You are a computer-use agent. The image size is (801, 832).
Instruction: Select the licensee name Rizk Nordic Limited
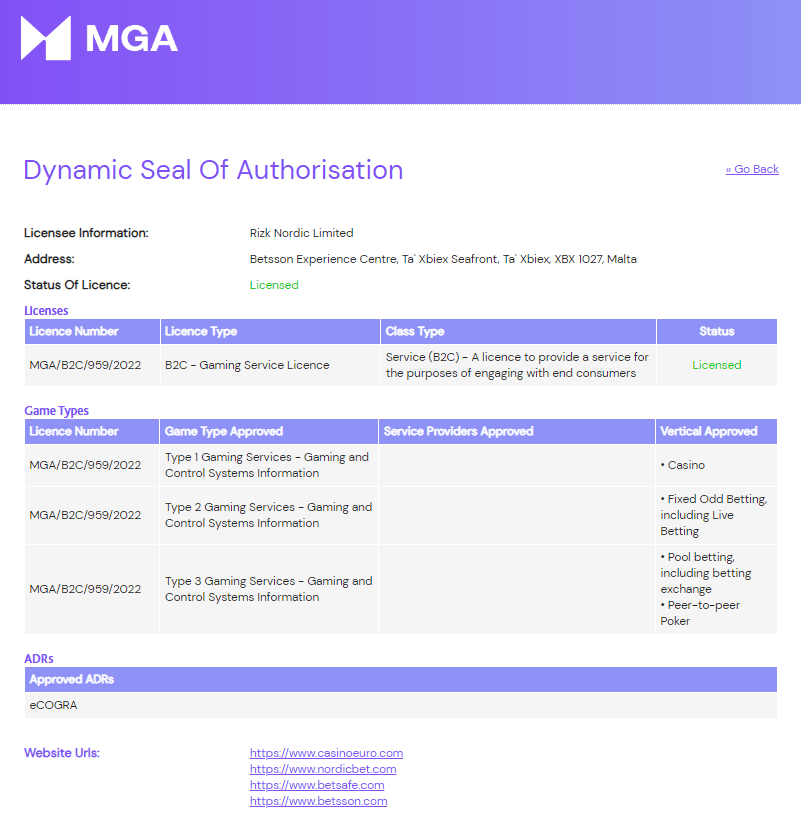[301, 233]
